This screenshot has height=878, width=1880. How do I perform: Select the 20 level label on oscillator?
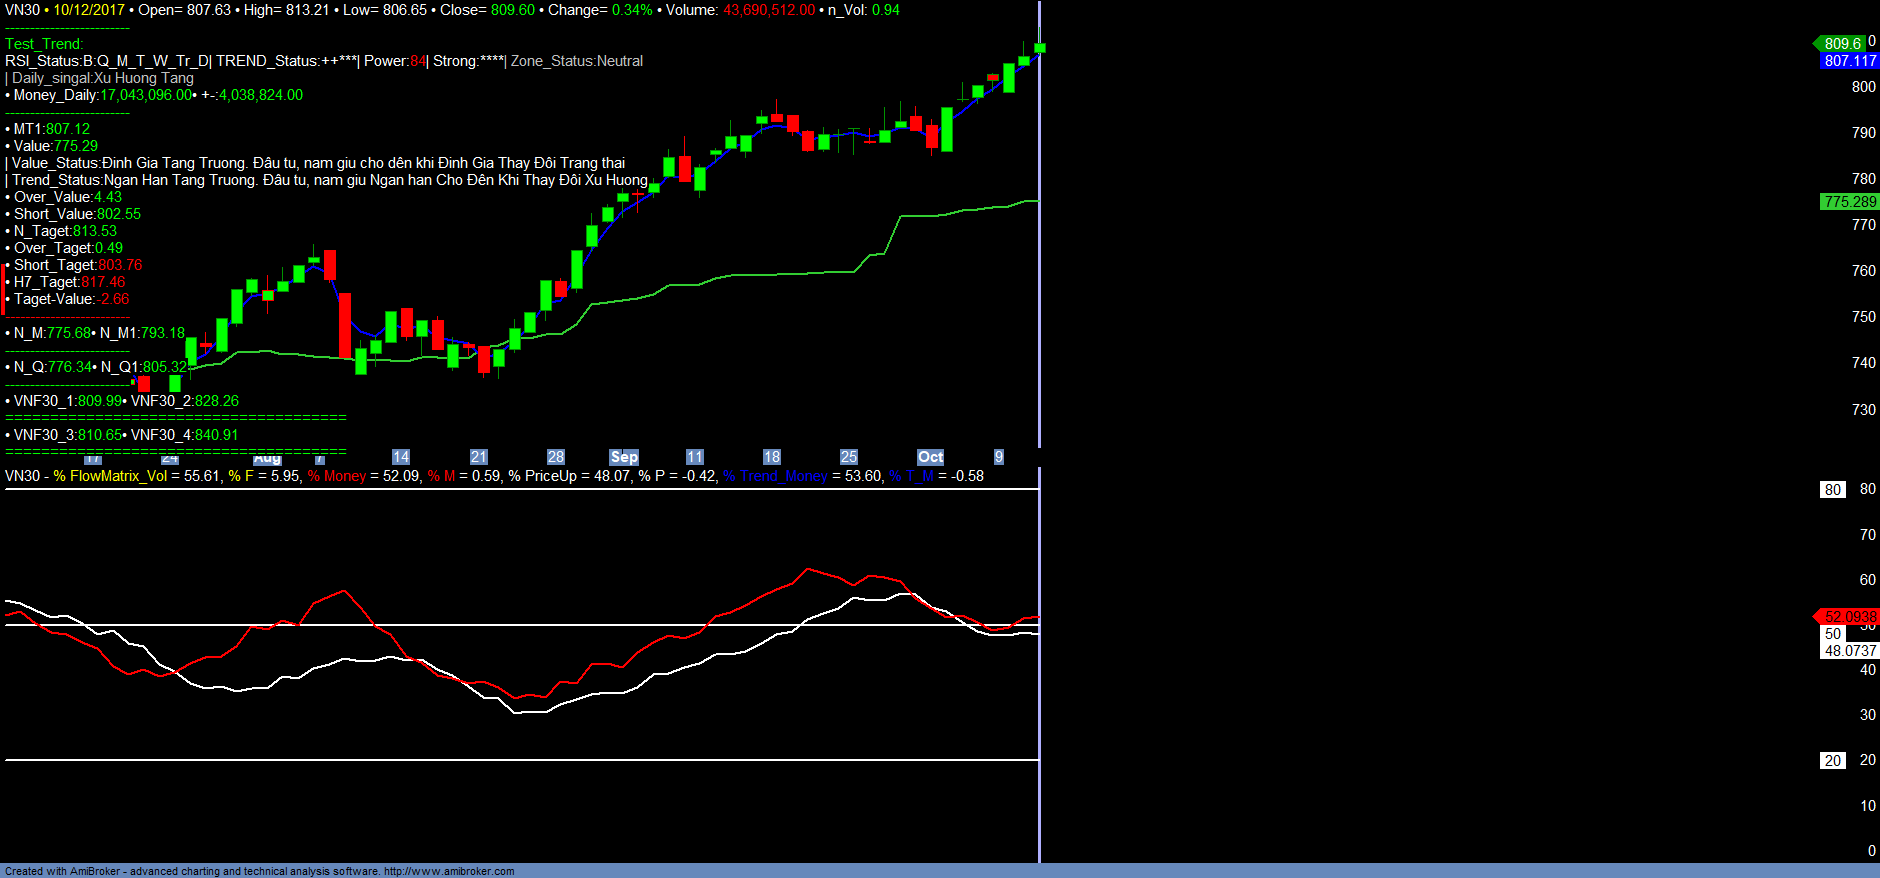1832,761
